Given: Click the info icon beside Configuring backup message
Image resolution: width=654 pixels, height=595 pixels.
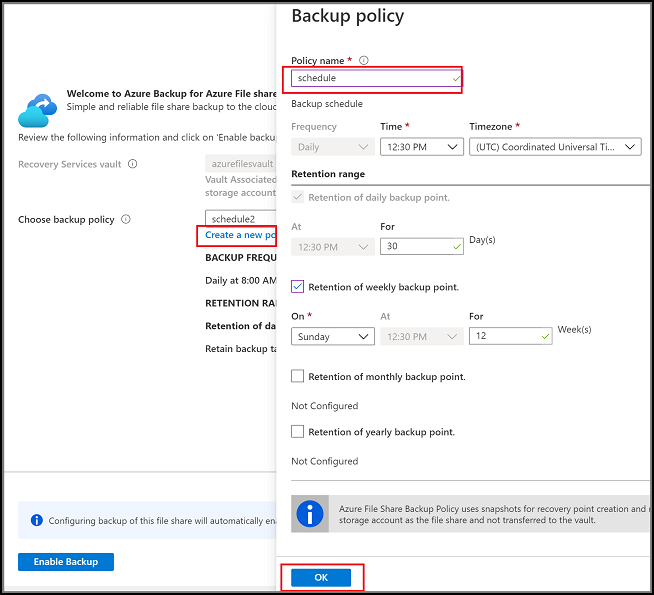Looking at the screenshot, I should click(x=37, y=520).
